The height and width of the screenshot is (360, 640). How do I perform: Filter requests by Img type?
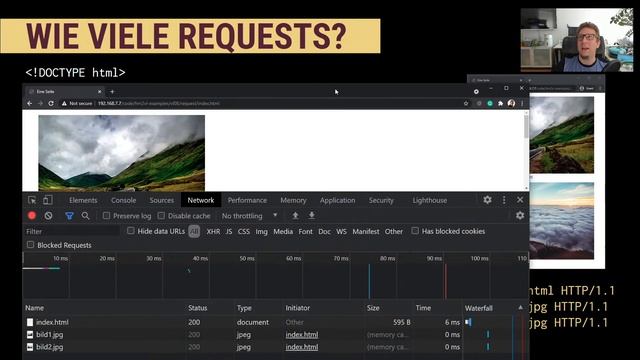click(x=261, y=231)
